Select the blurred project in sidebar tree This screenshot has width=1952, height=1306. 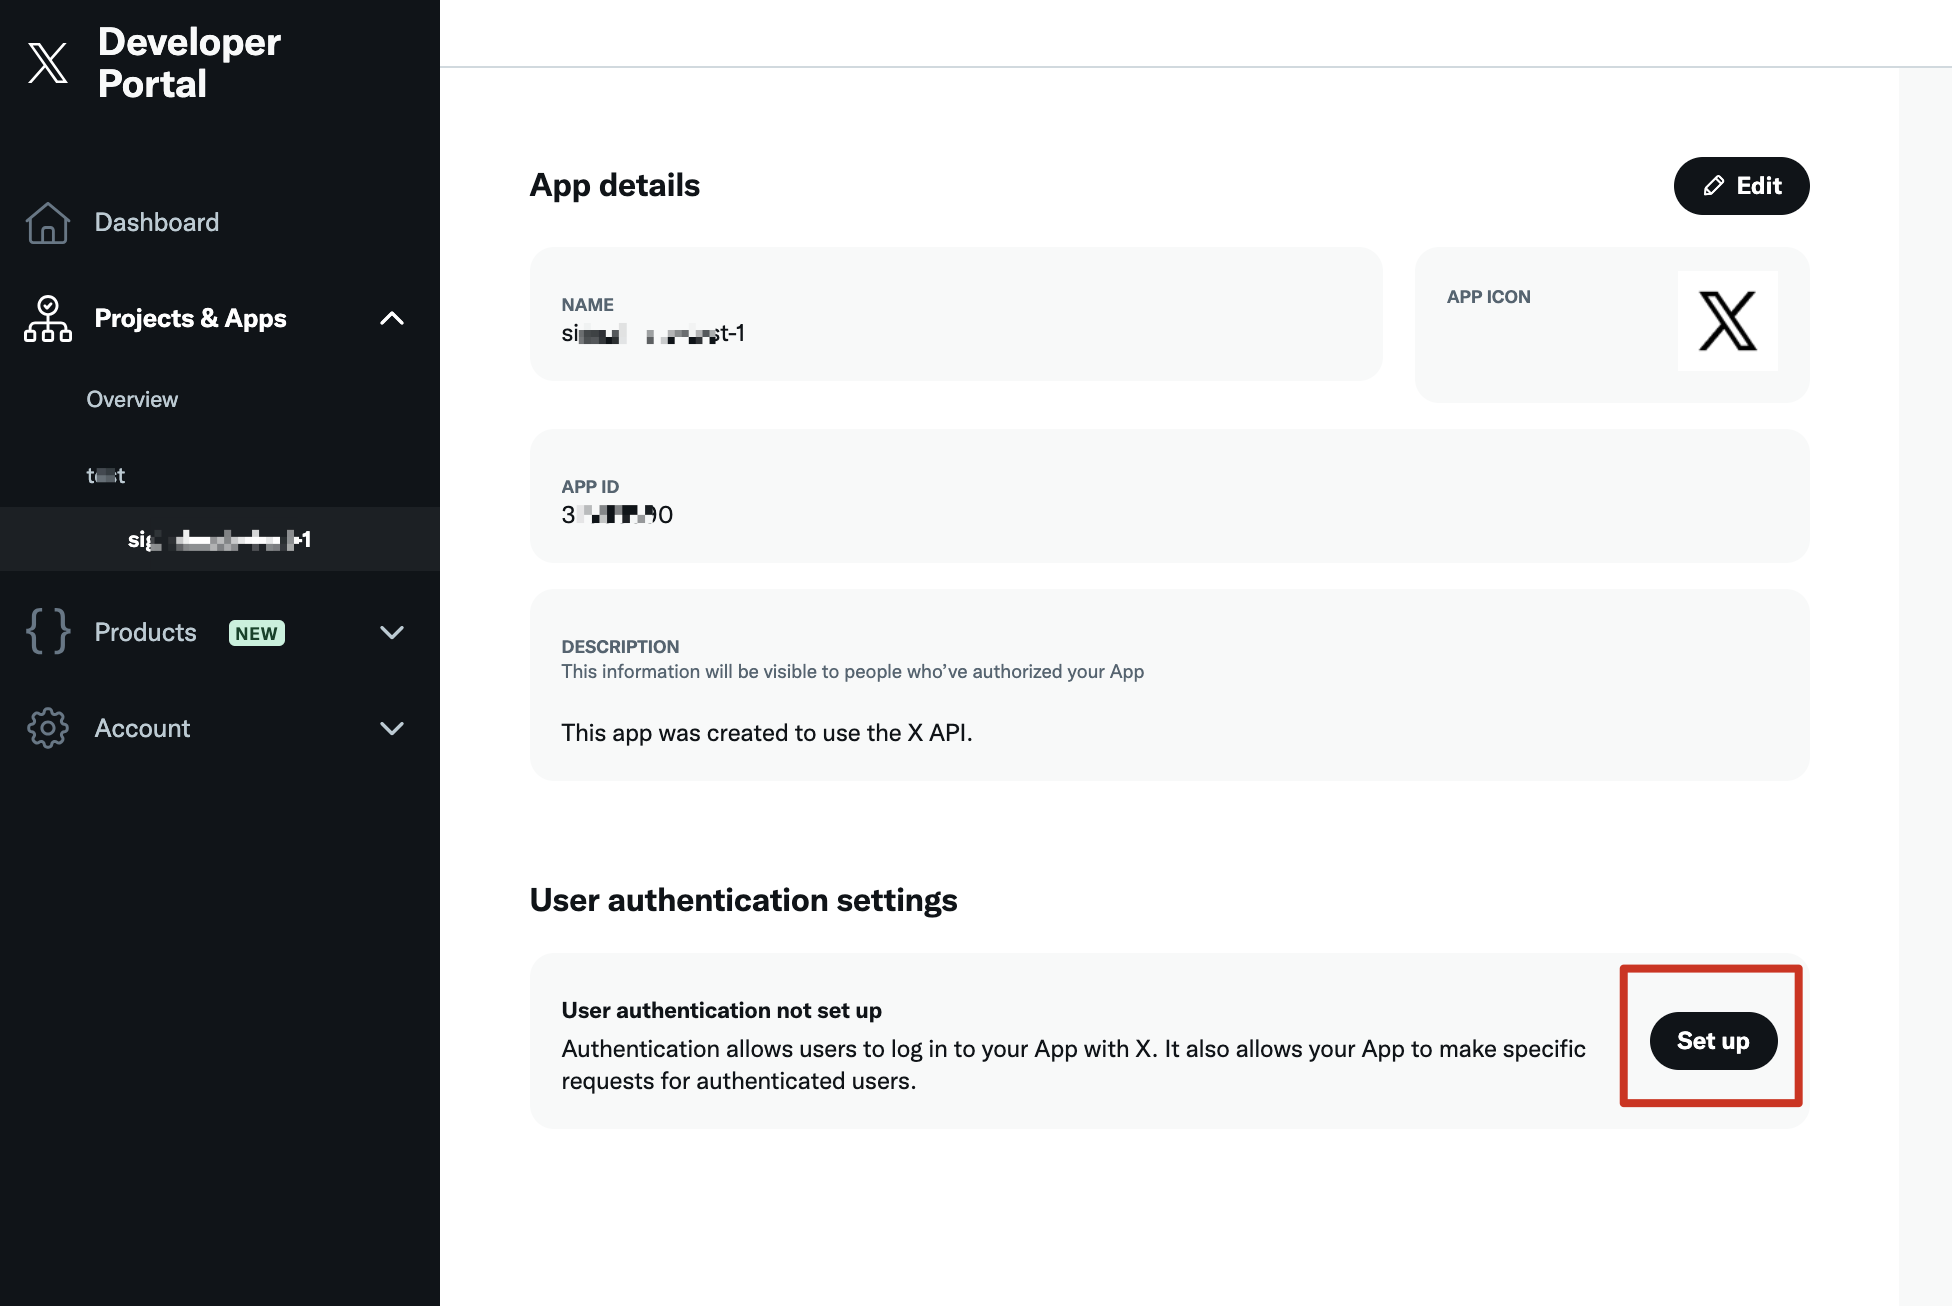coord(106,475)
